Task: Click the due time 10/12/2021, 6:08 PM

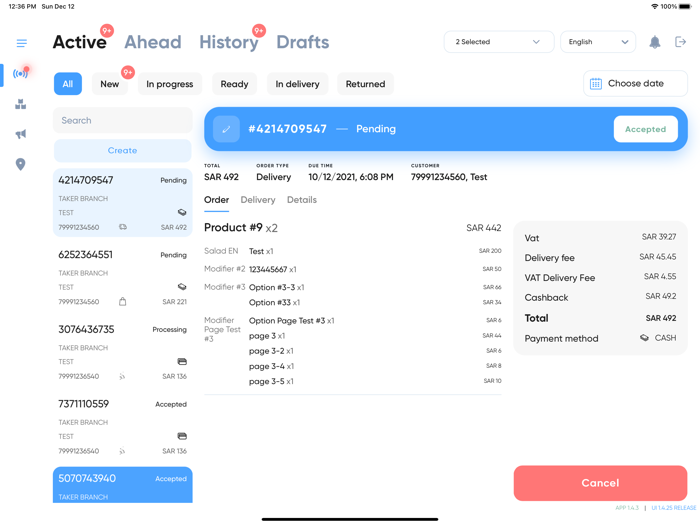Action: (351, 177)
